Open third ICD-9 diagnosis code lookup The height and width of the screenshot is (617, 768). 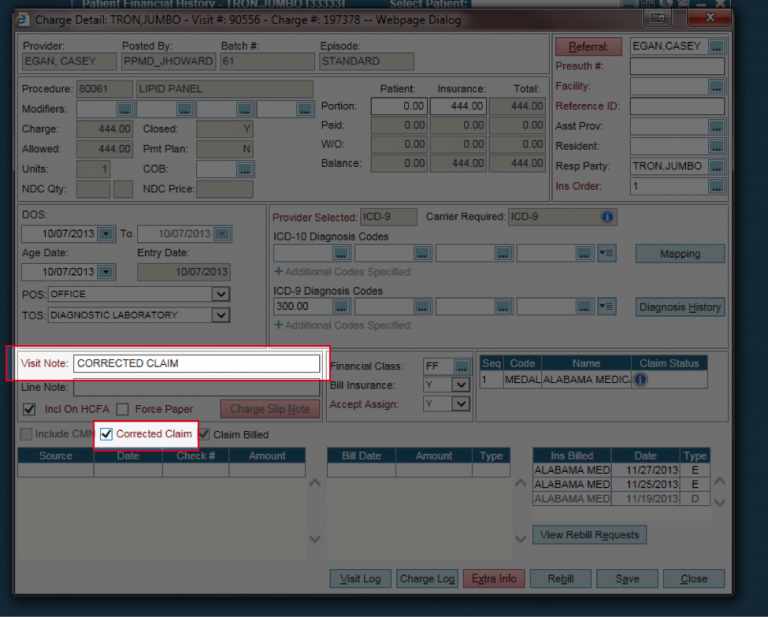click(x=503, y=307)
